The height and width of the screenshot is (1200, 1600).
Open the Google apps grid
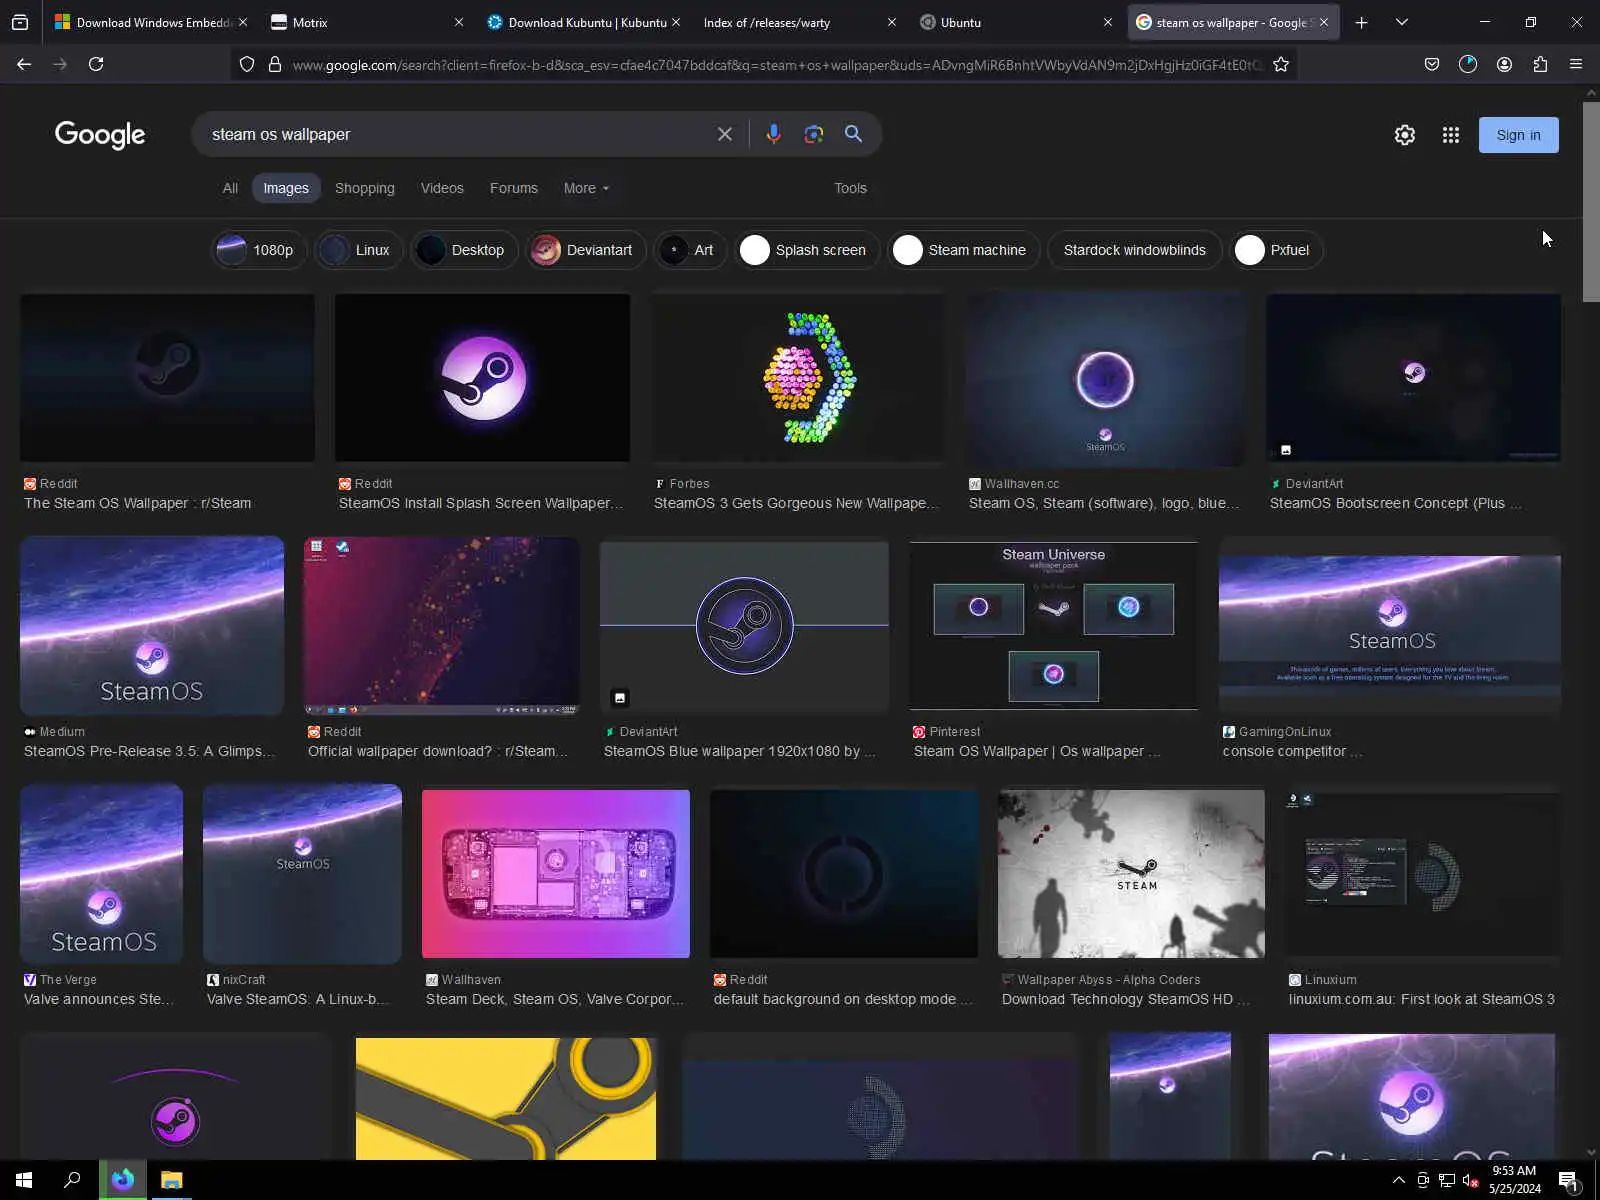(x=1451, y=135)
